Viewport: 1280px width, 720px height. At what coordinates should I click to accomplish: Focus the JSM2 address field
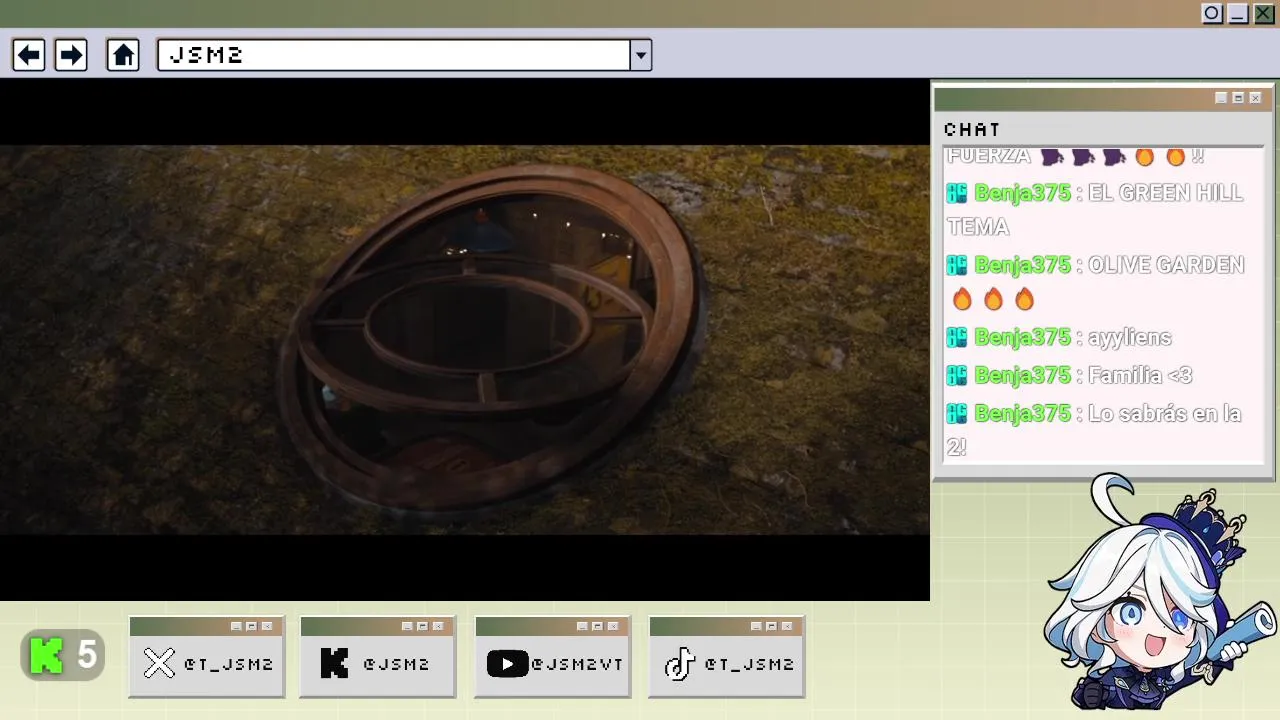[x=394, y=55]
